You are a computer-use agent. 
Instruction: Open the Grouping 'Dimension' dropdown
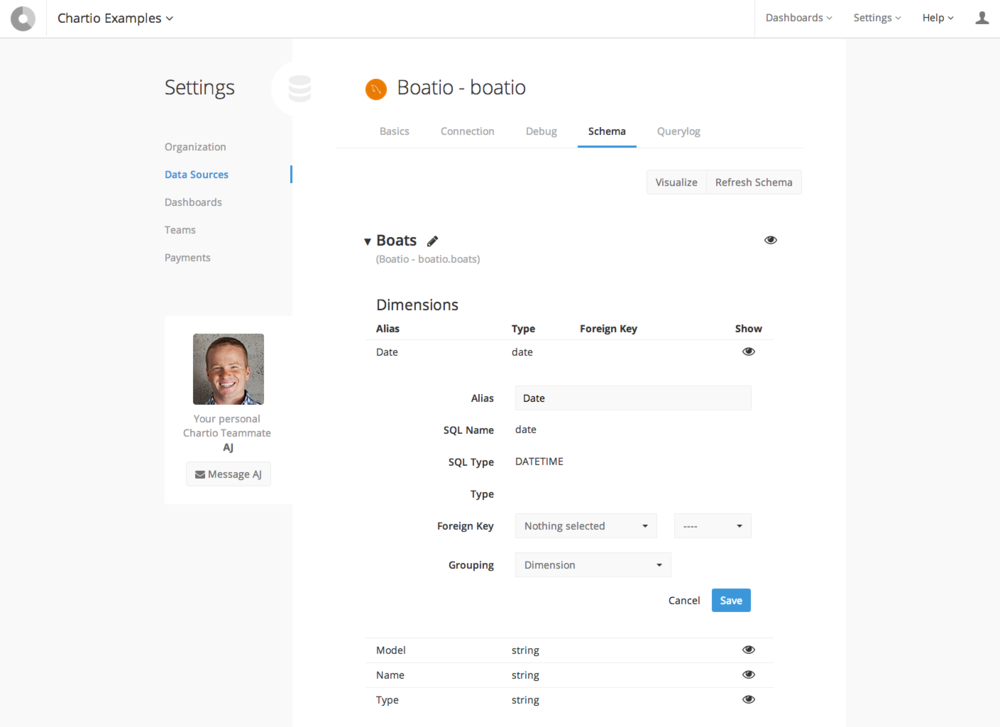[593, 565]
